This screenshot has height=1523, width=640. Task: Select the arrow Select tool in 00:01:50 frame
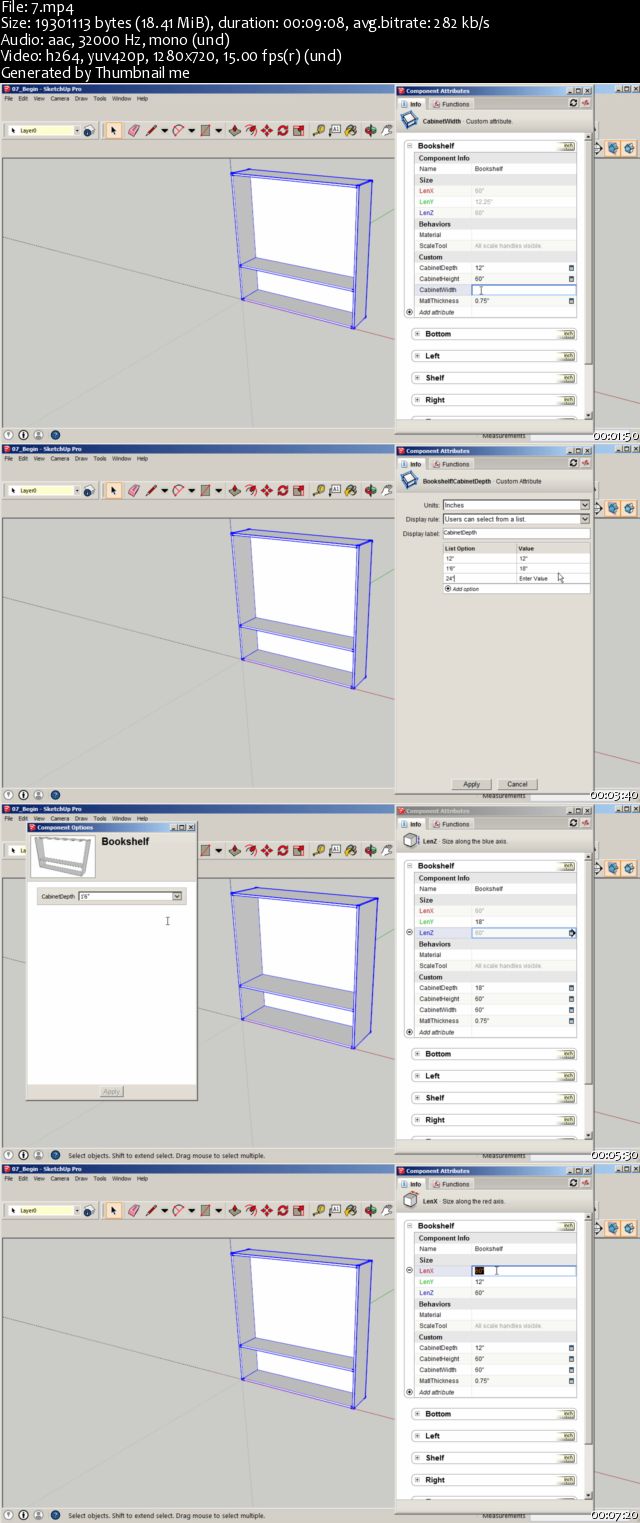[x=113, y=130]
